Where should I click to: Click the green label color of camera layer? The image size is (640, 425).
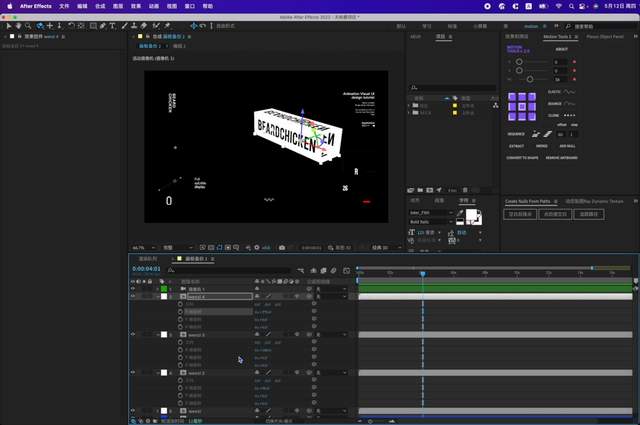(164, 289)
